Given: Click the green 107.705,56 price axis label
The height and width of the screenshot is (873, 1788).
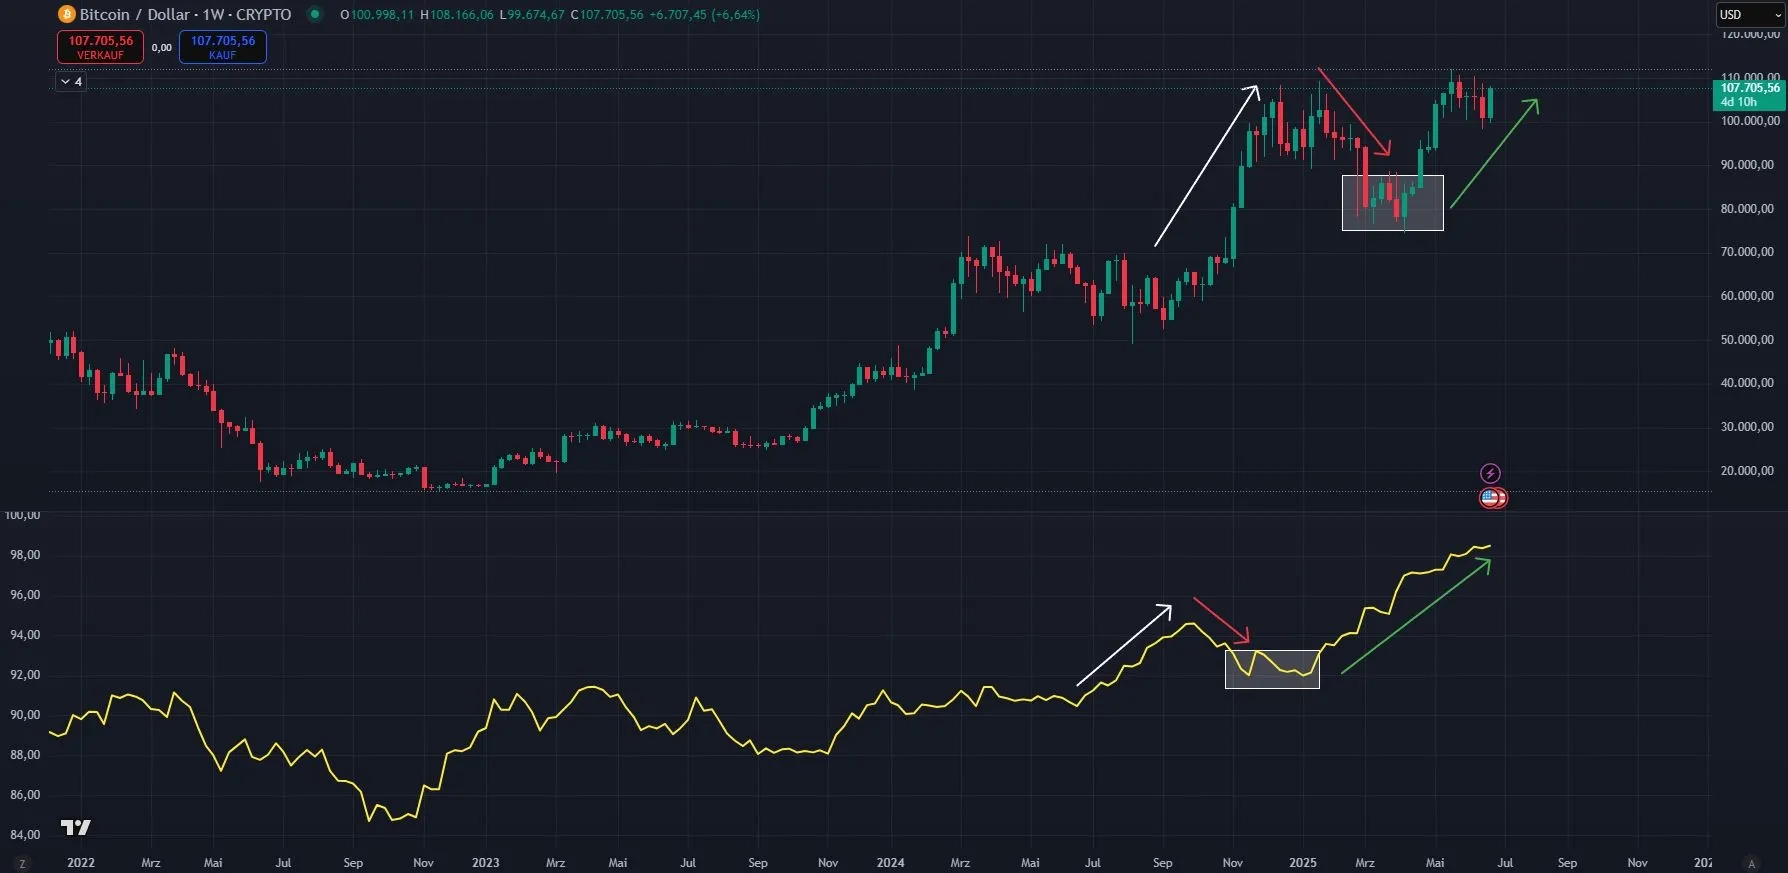Looking at the screenshot, I should point(1749,95).
